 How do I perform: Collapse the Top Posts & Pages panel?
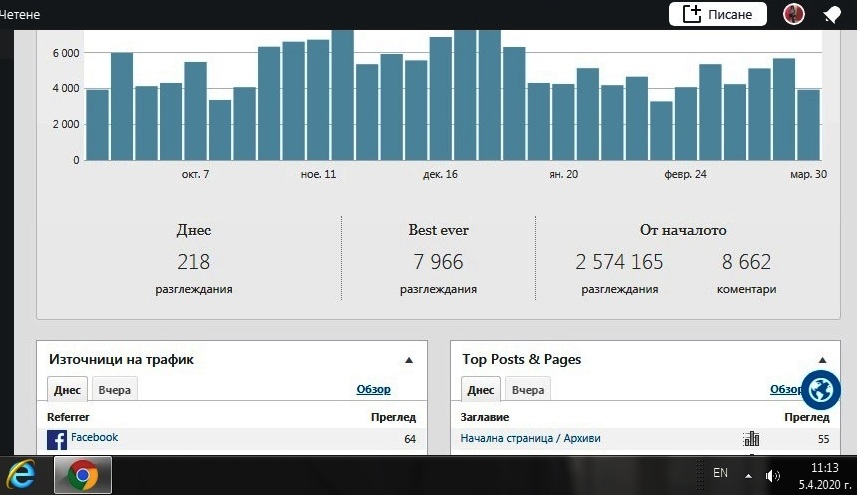click(822, 359)
